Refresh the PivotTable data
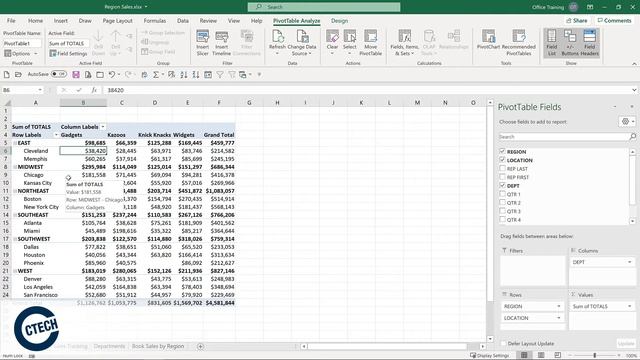 277,42
